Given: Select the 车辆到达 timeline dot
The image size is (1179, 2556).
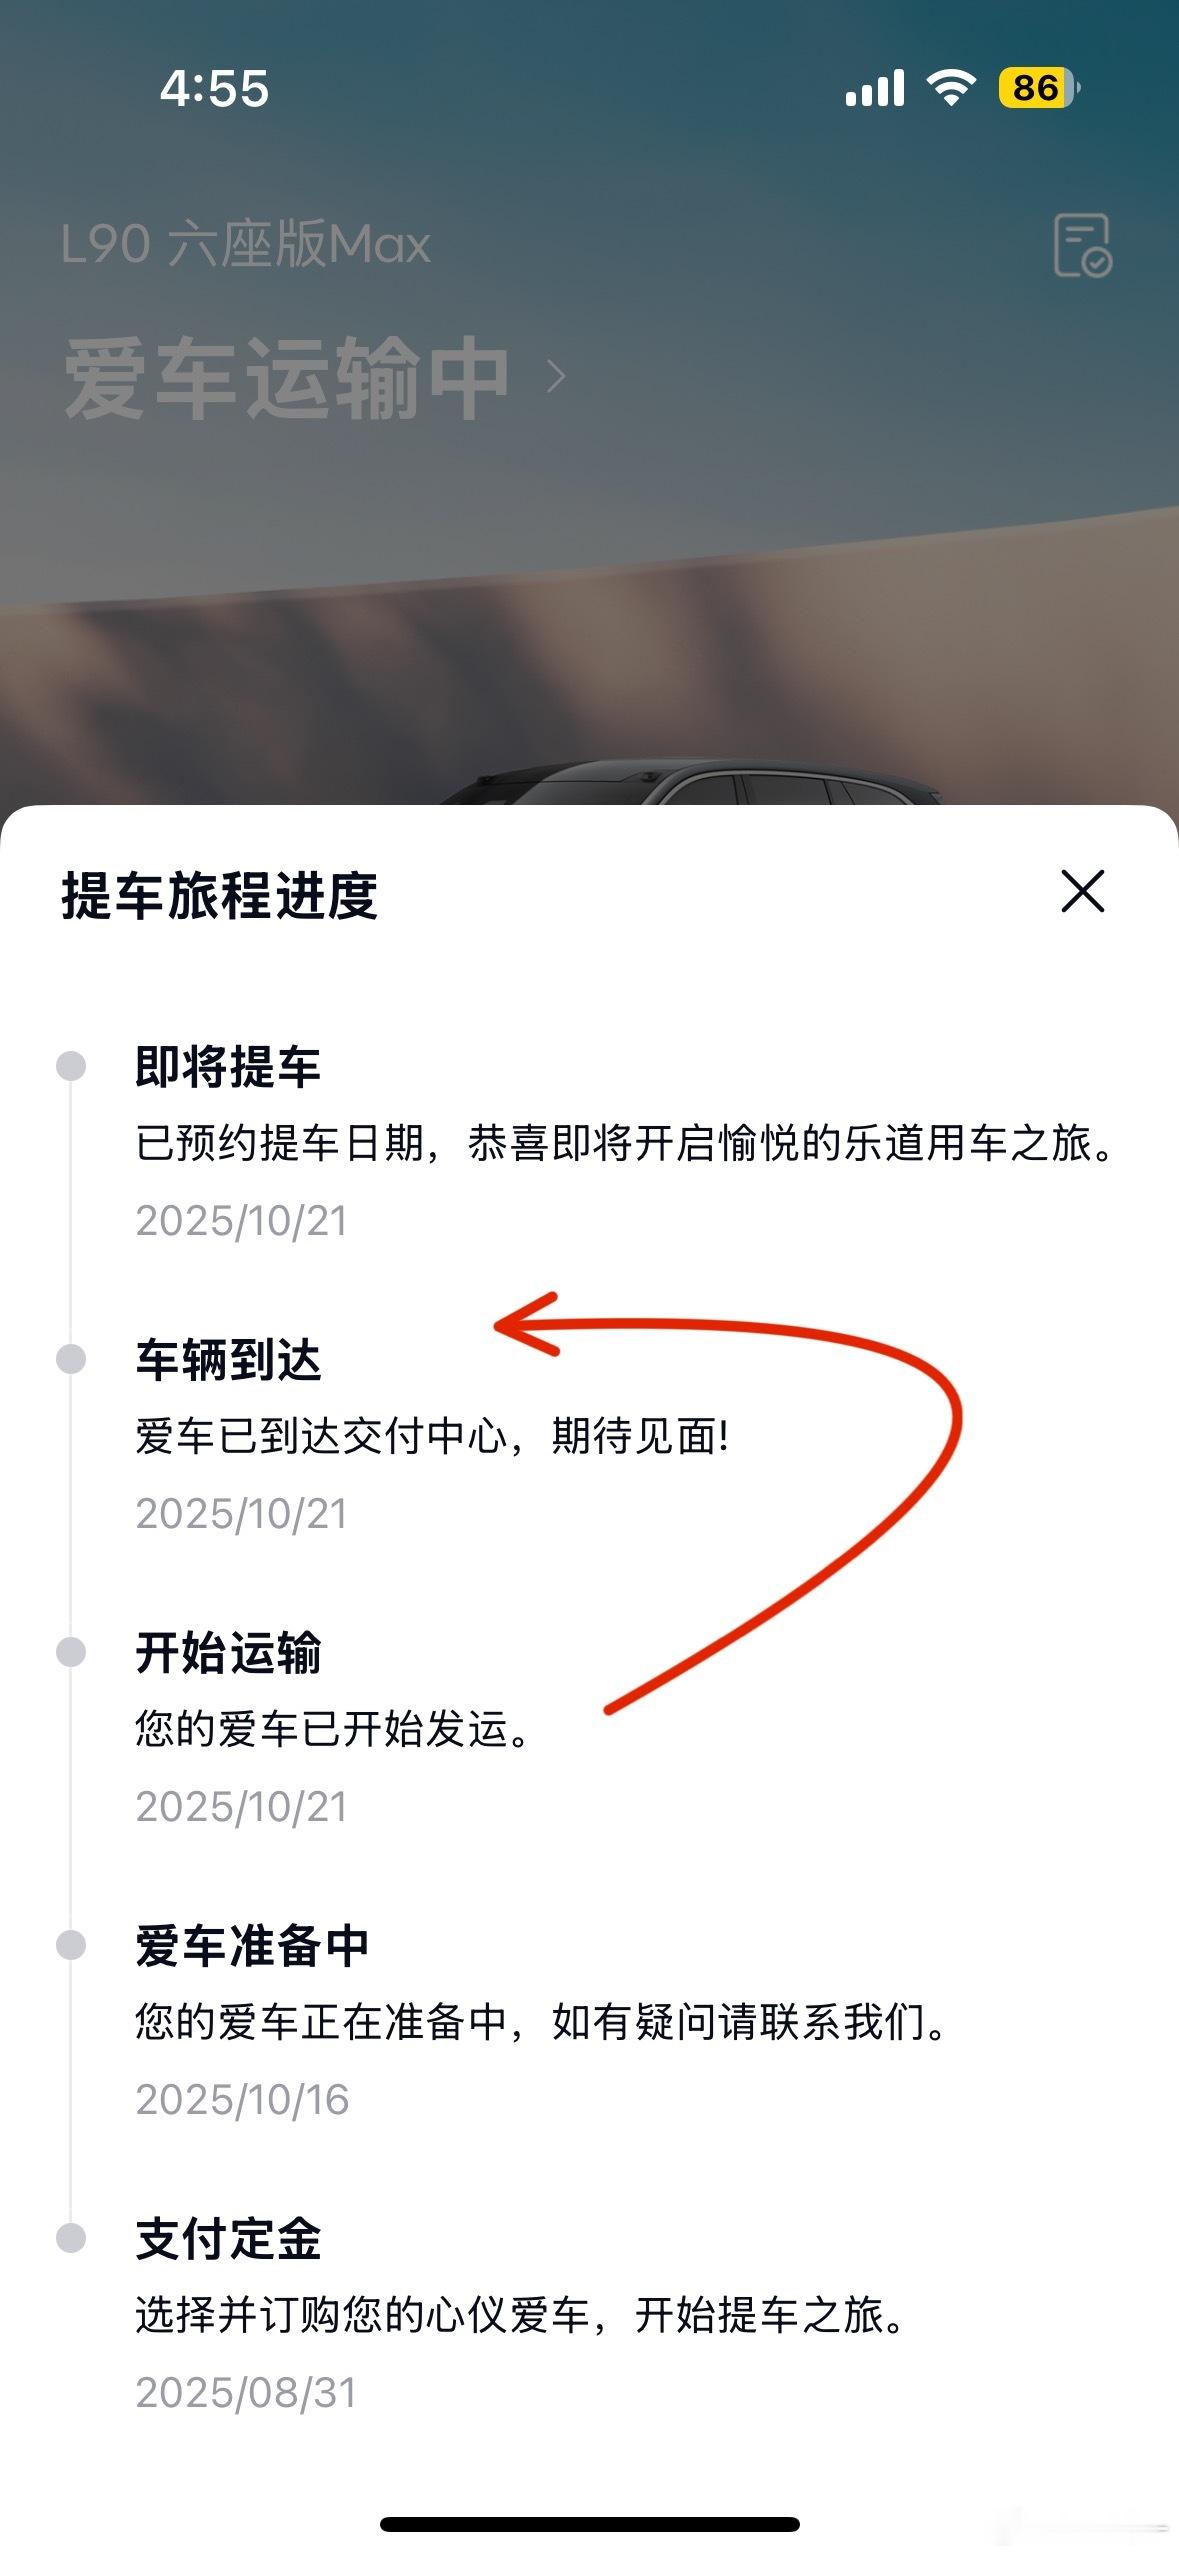Looking at the screenshot, I should (71, 1359).
